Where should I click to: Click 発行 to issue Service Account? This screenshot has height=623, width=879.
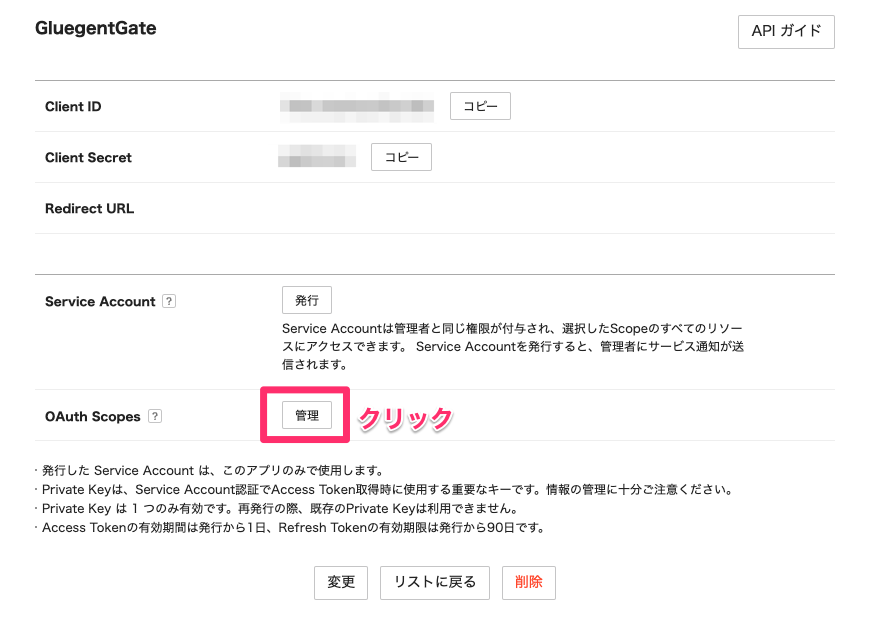pyautogui.click(x=307, y=300)
